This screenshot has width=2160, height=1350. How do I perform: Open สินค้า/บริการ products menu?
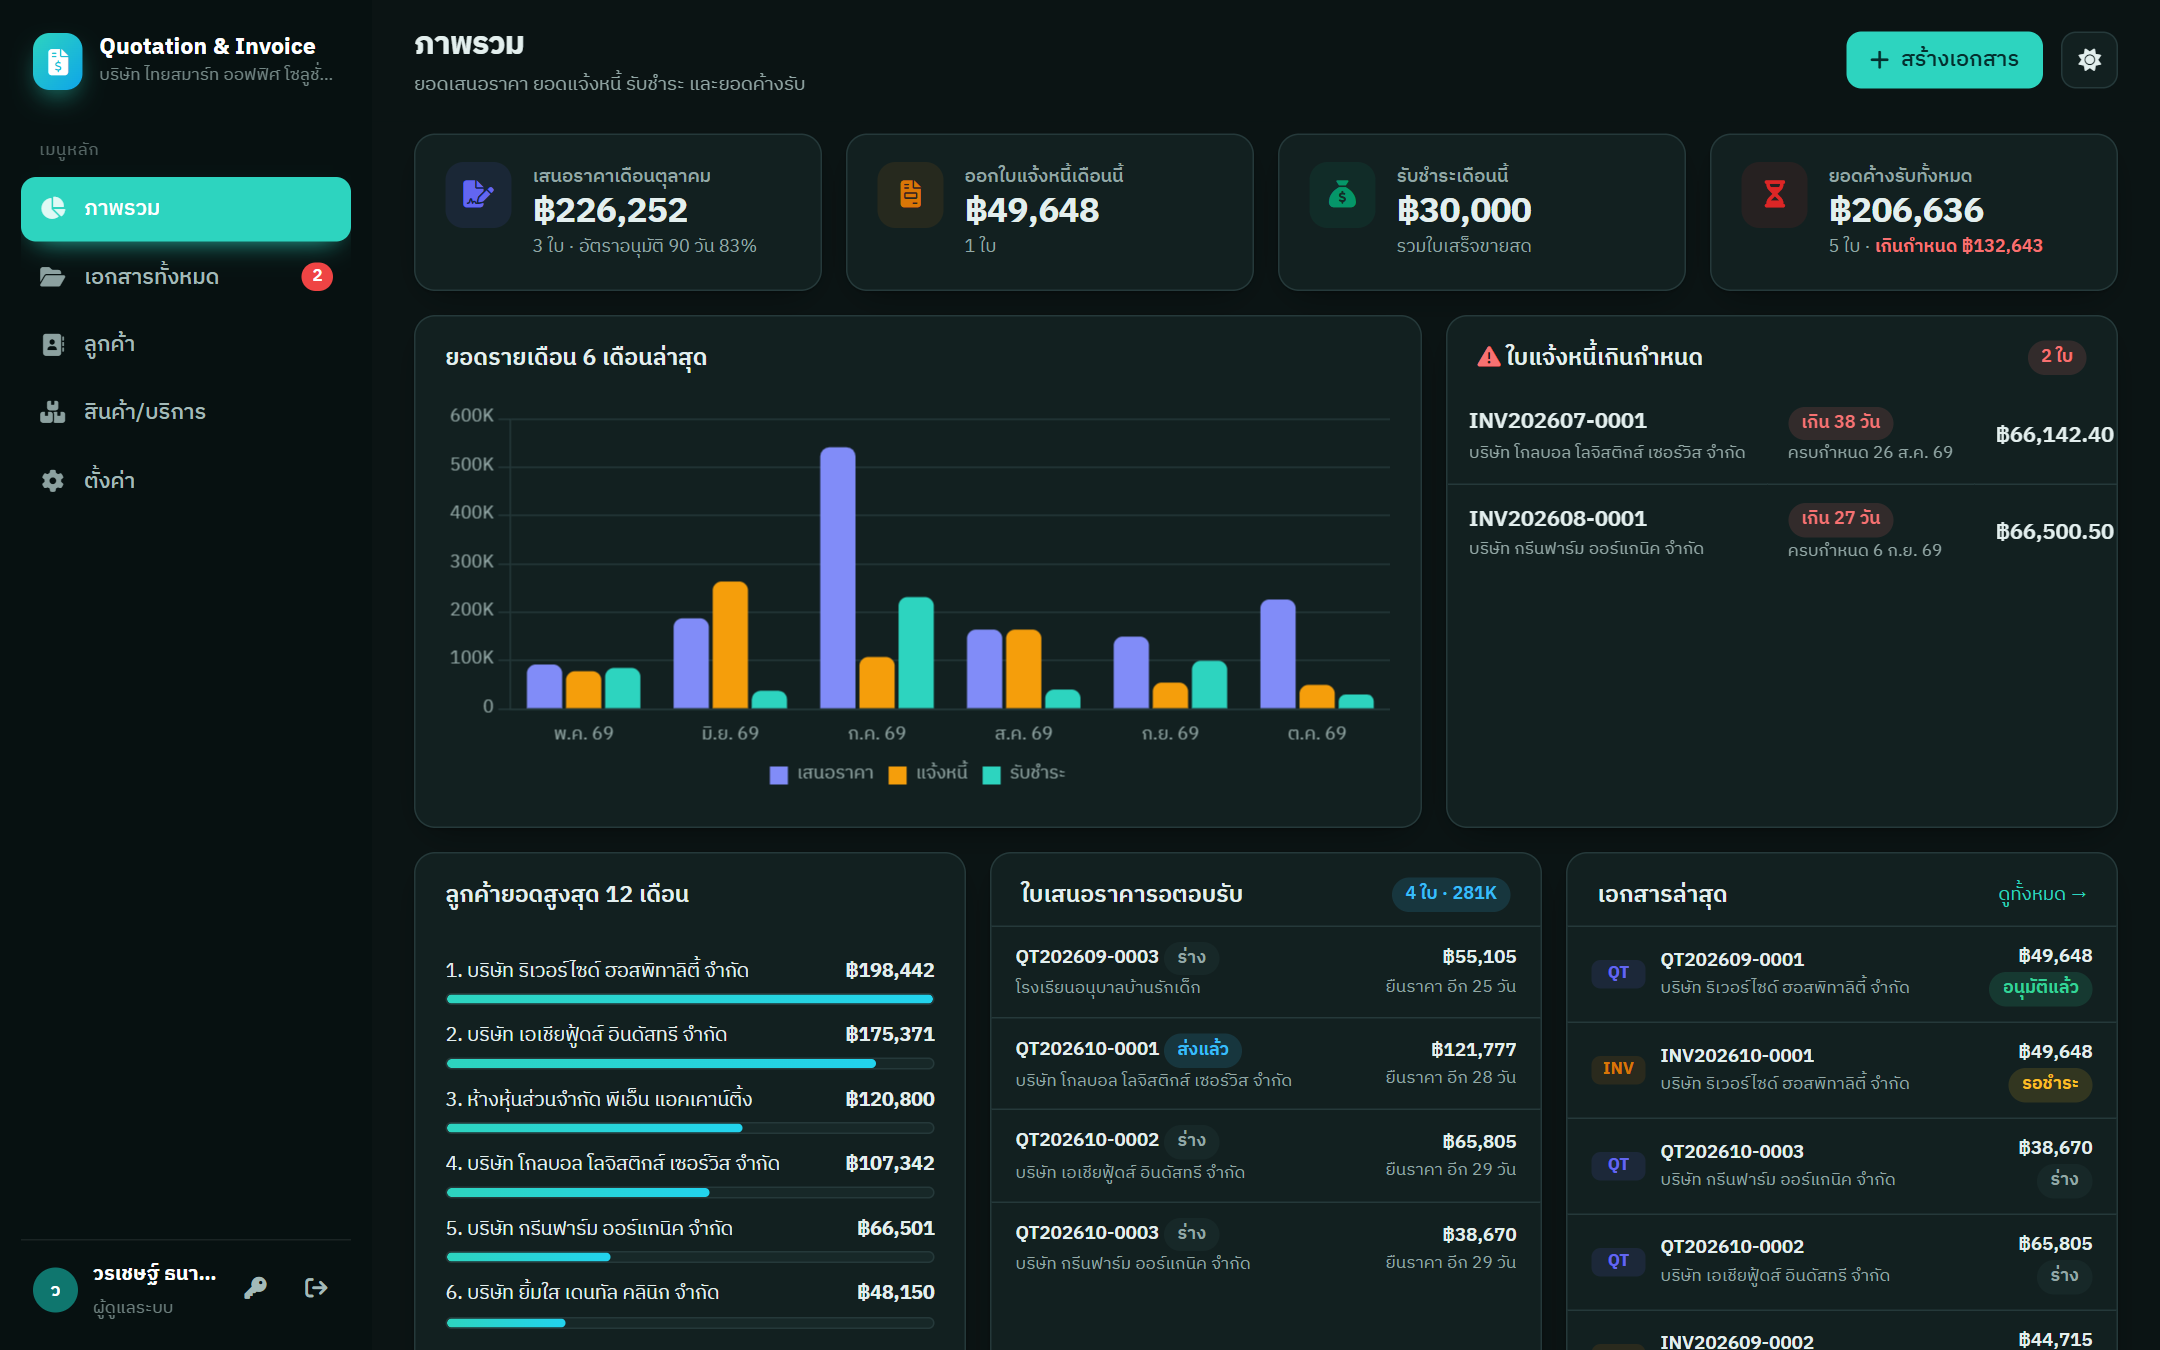pos(186,412)
